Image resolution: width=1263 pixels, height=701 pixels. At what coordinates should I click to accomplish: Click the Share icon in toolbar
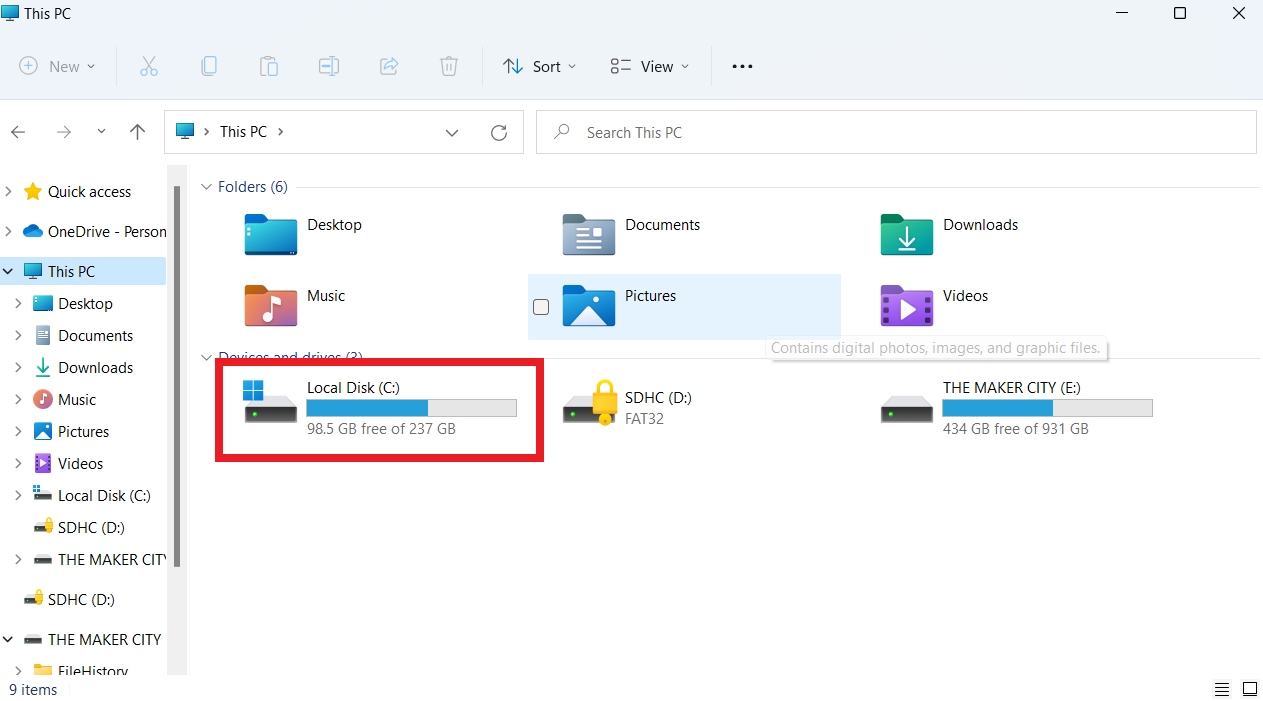(x=389, y=66)
